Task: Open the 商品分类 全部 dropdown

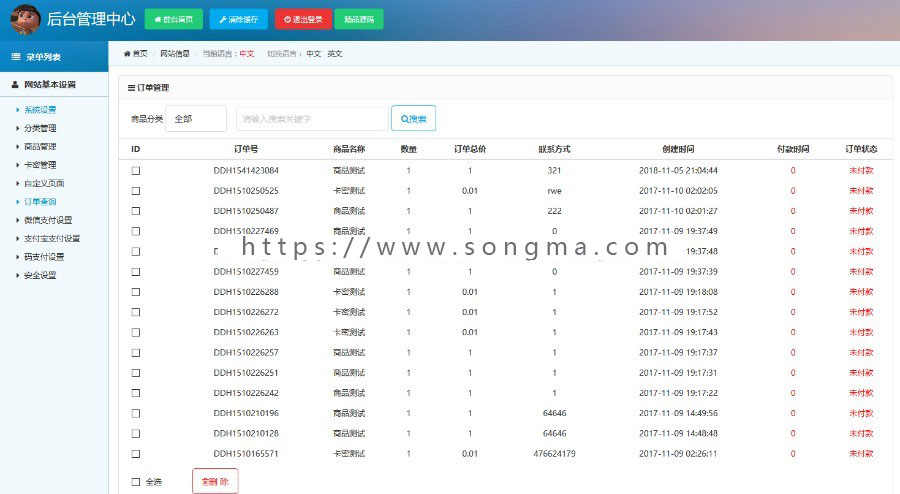Action: (196, 119)
